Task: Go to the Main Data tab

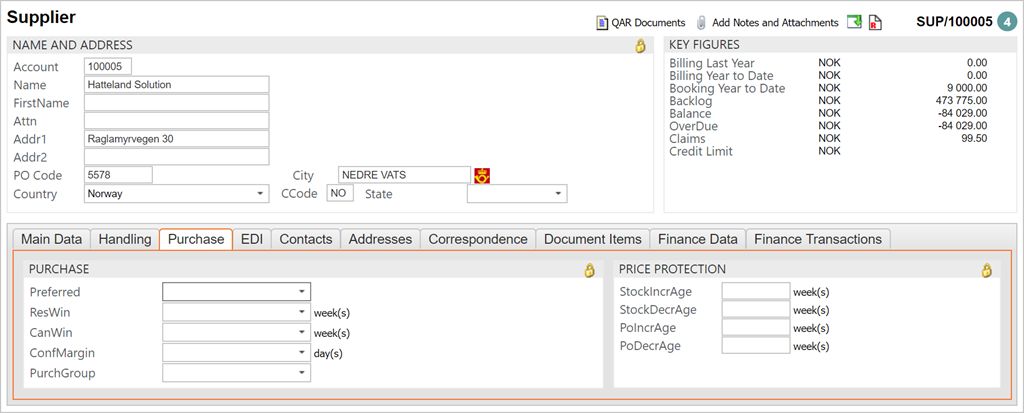Action: 51,239
